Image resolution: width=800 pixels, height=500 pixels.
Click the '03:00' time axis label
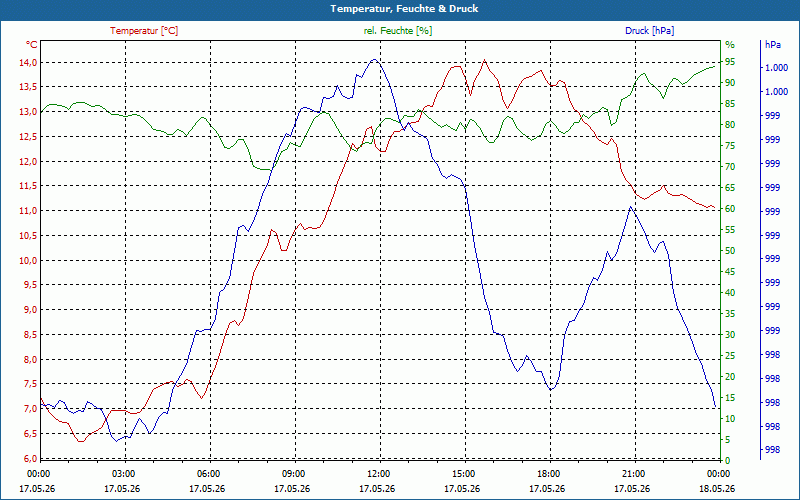[122, 474]
